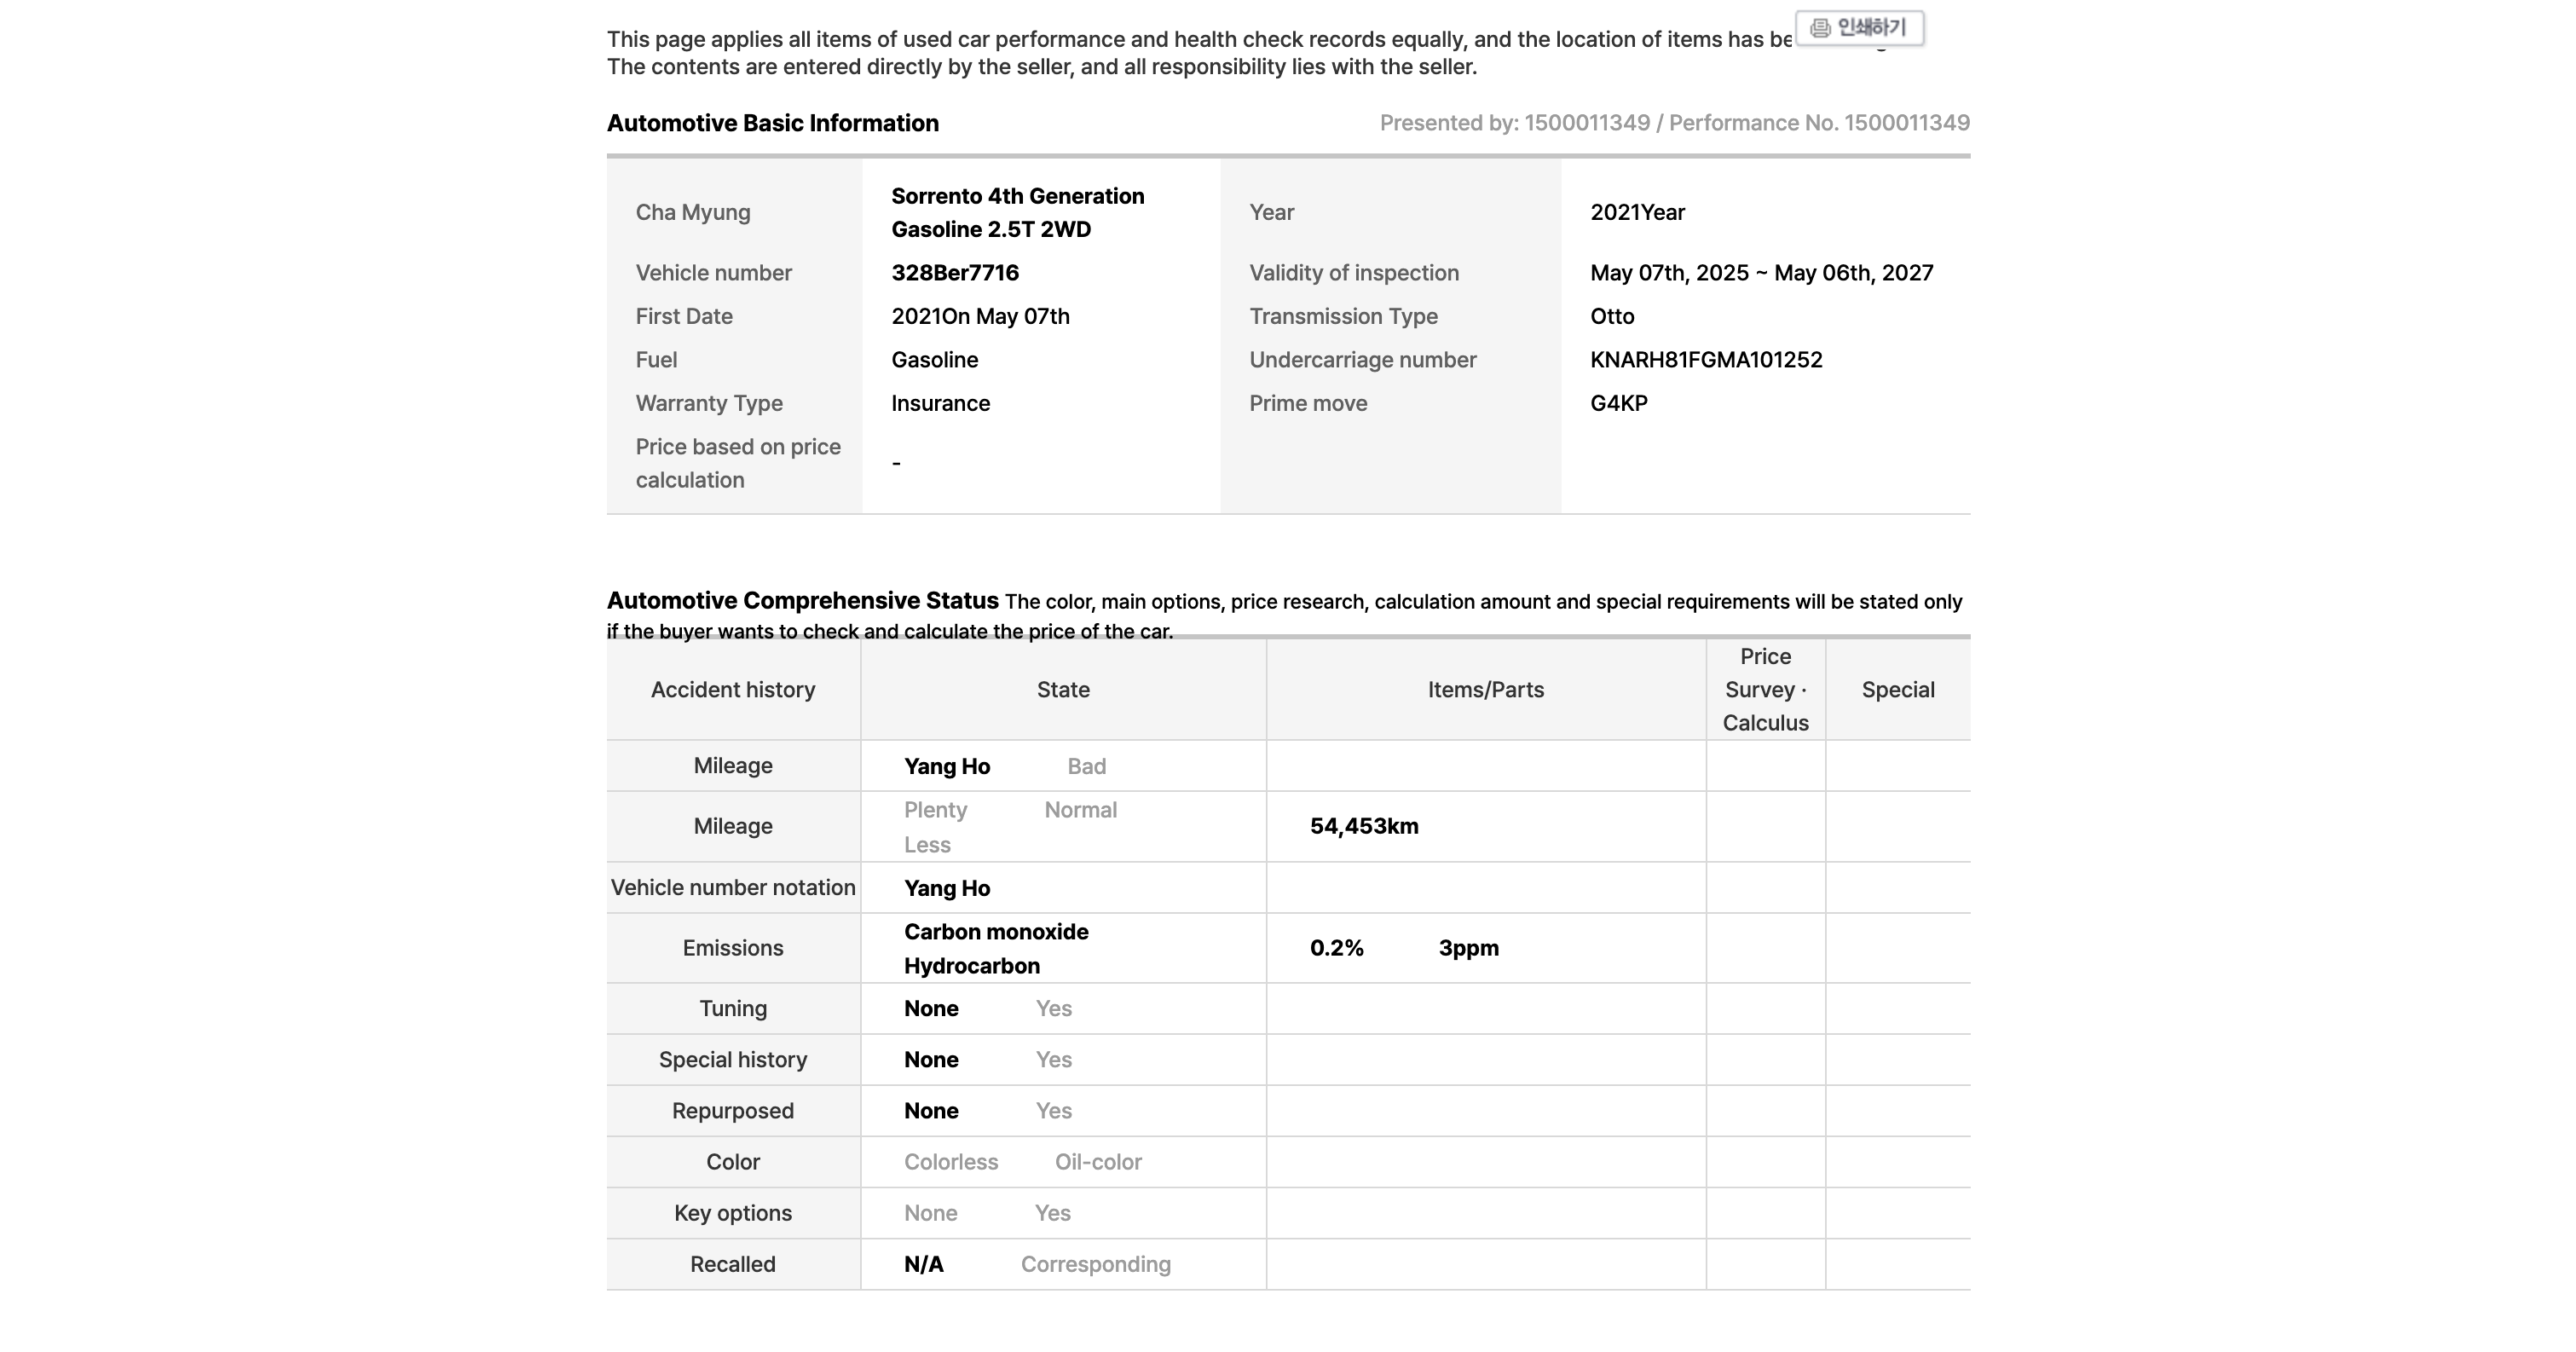Select Normal mileage state option
Image resolution: width=2576 pixels, height=1352 pixels.
(x=1080, y=810)
